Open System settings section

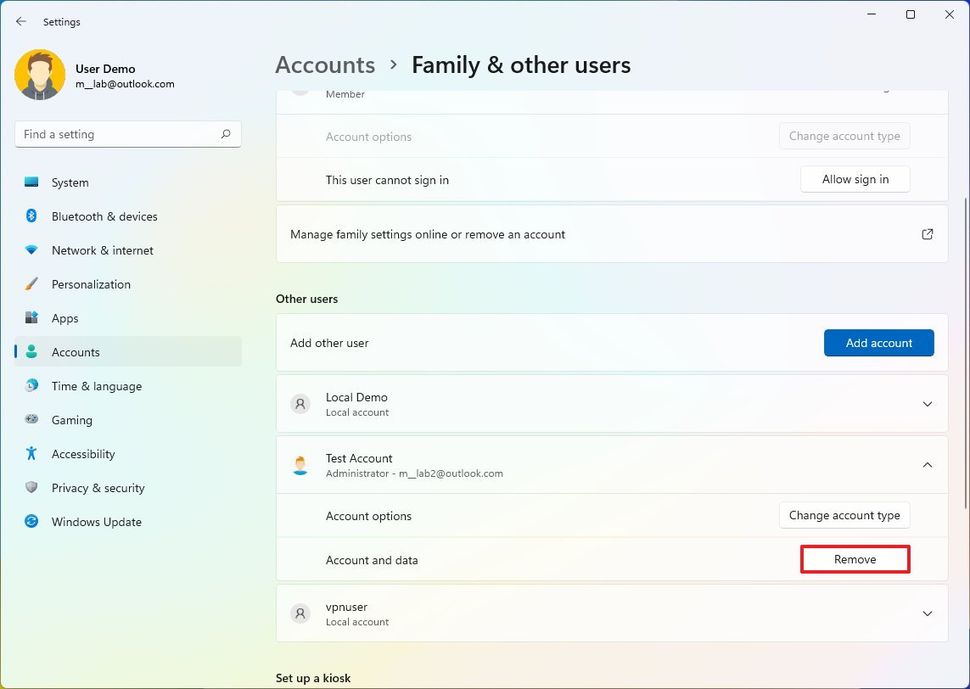70,183
